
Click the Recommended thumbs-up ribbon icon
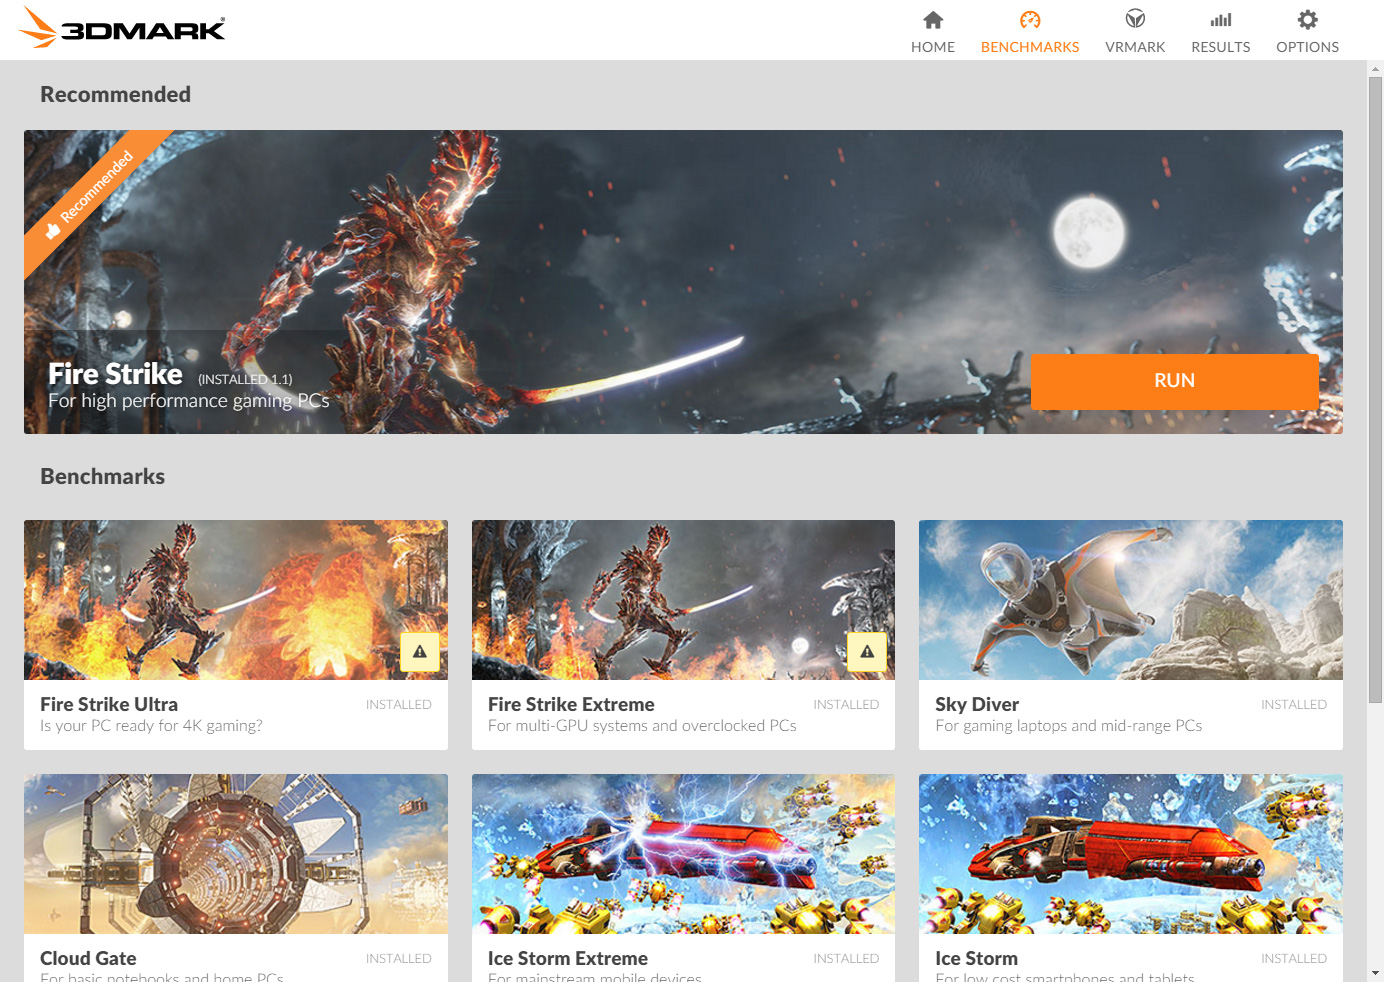[x=53, y=231]
